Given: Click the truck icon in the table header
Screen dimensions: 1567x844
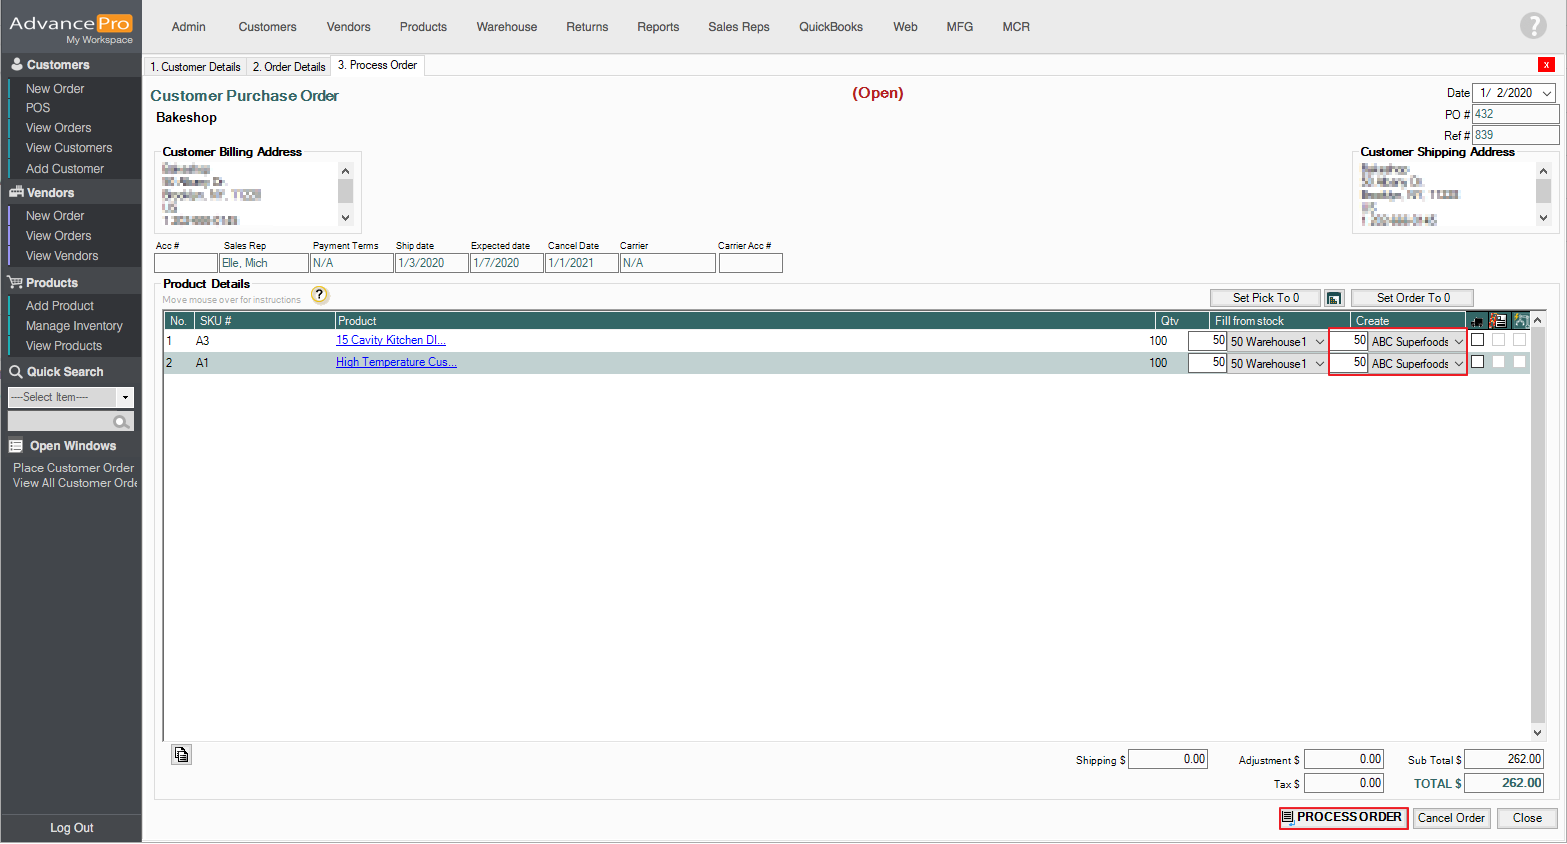Looking at the screenshot, I should coord(1477,321).
